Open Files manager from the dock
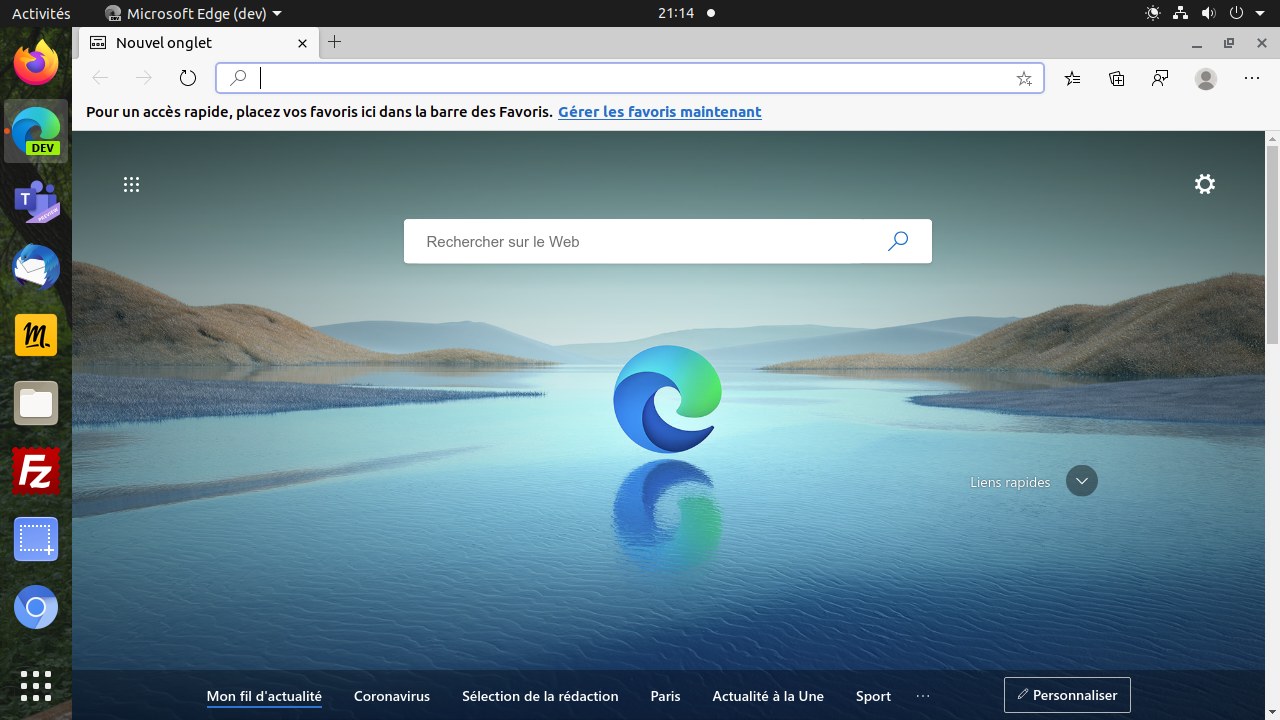 [36, 403]
